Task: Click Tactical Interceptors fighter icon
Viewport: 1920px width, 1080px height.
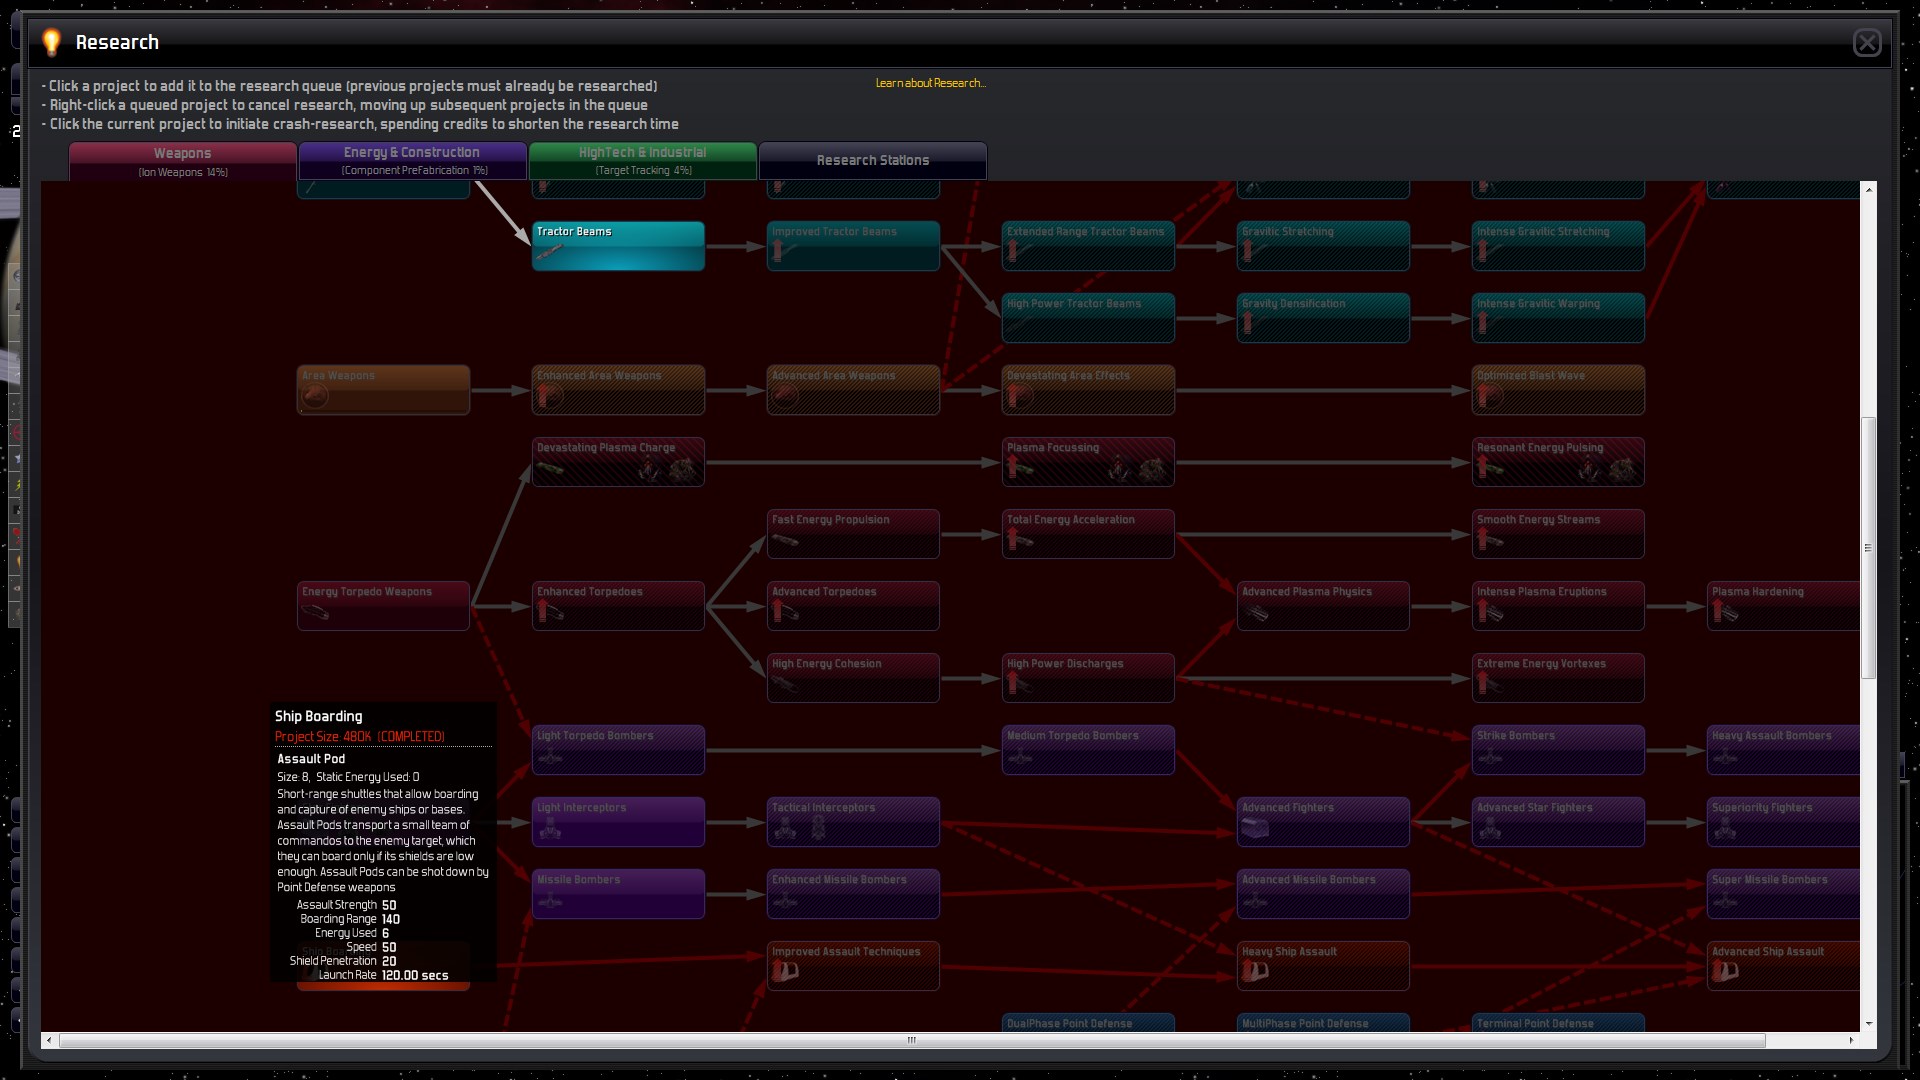Action: click(785, 828)
